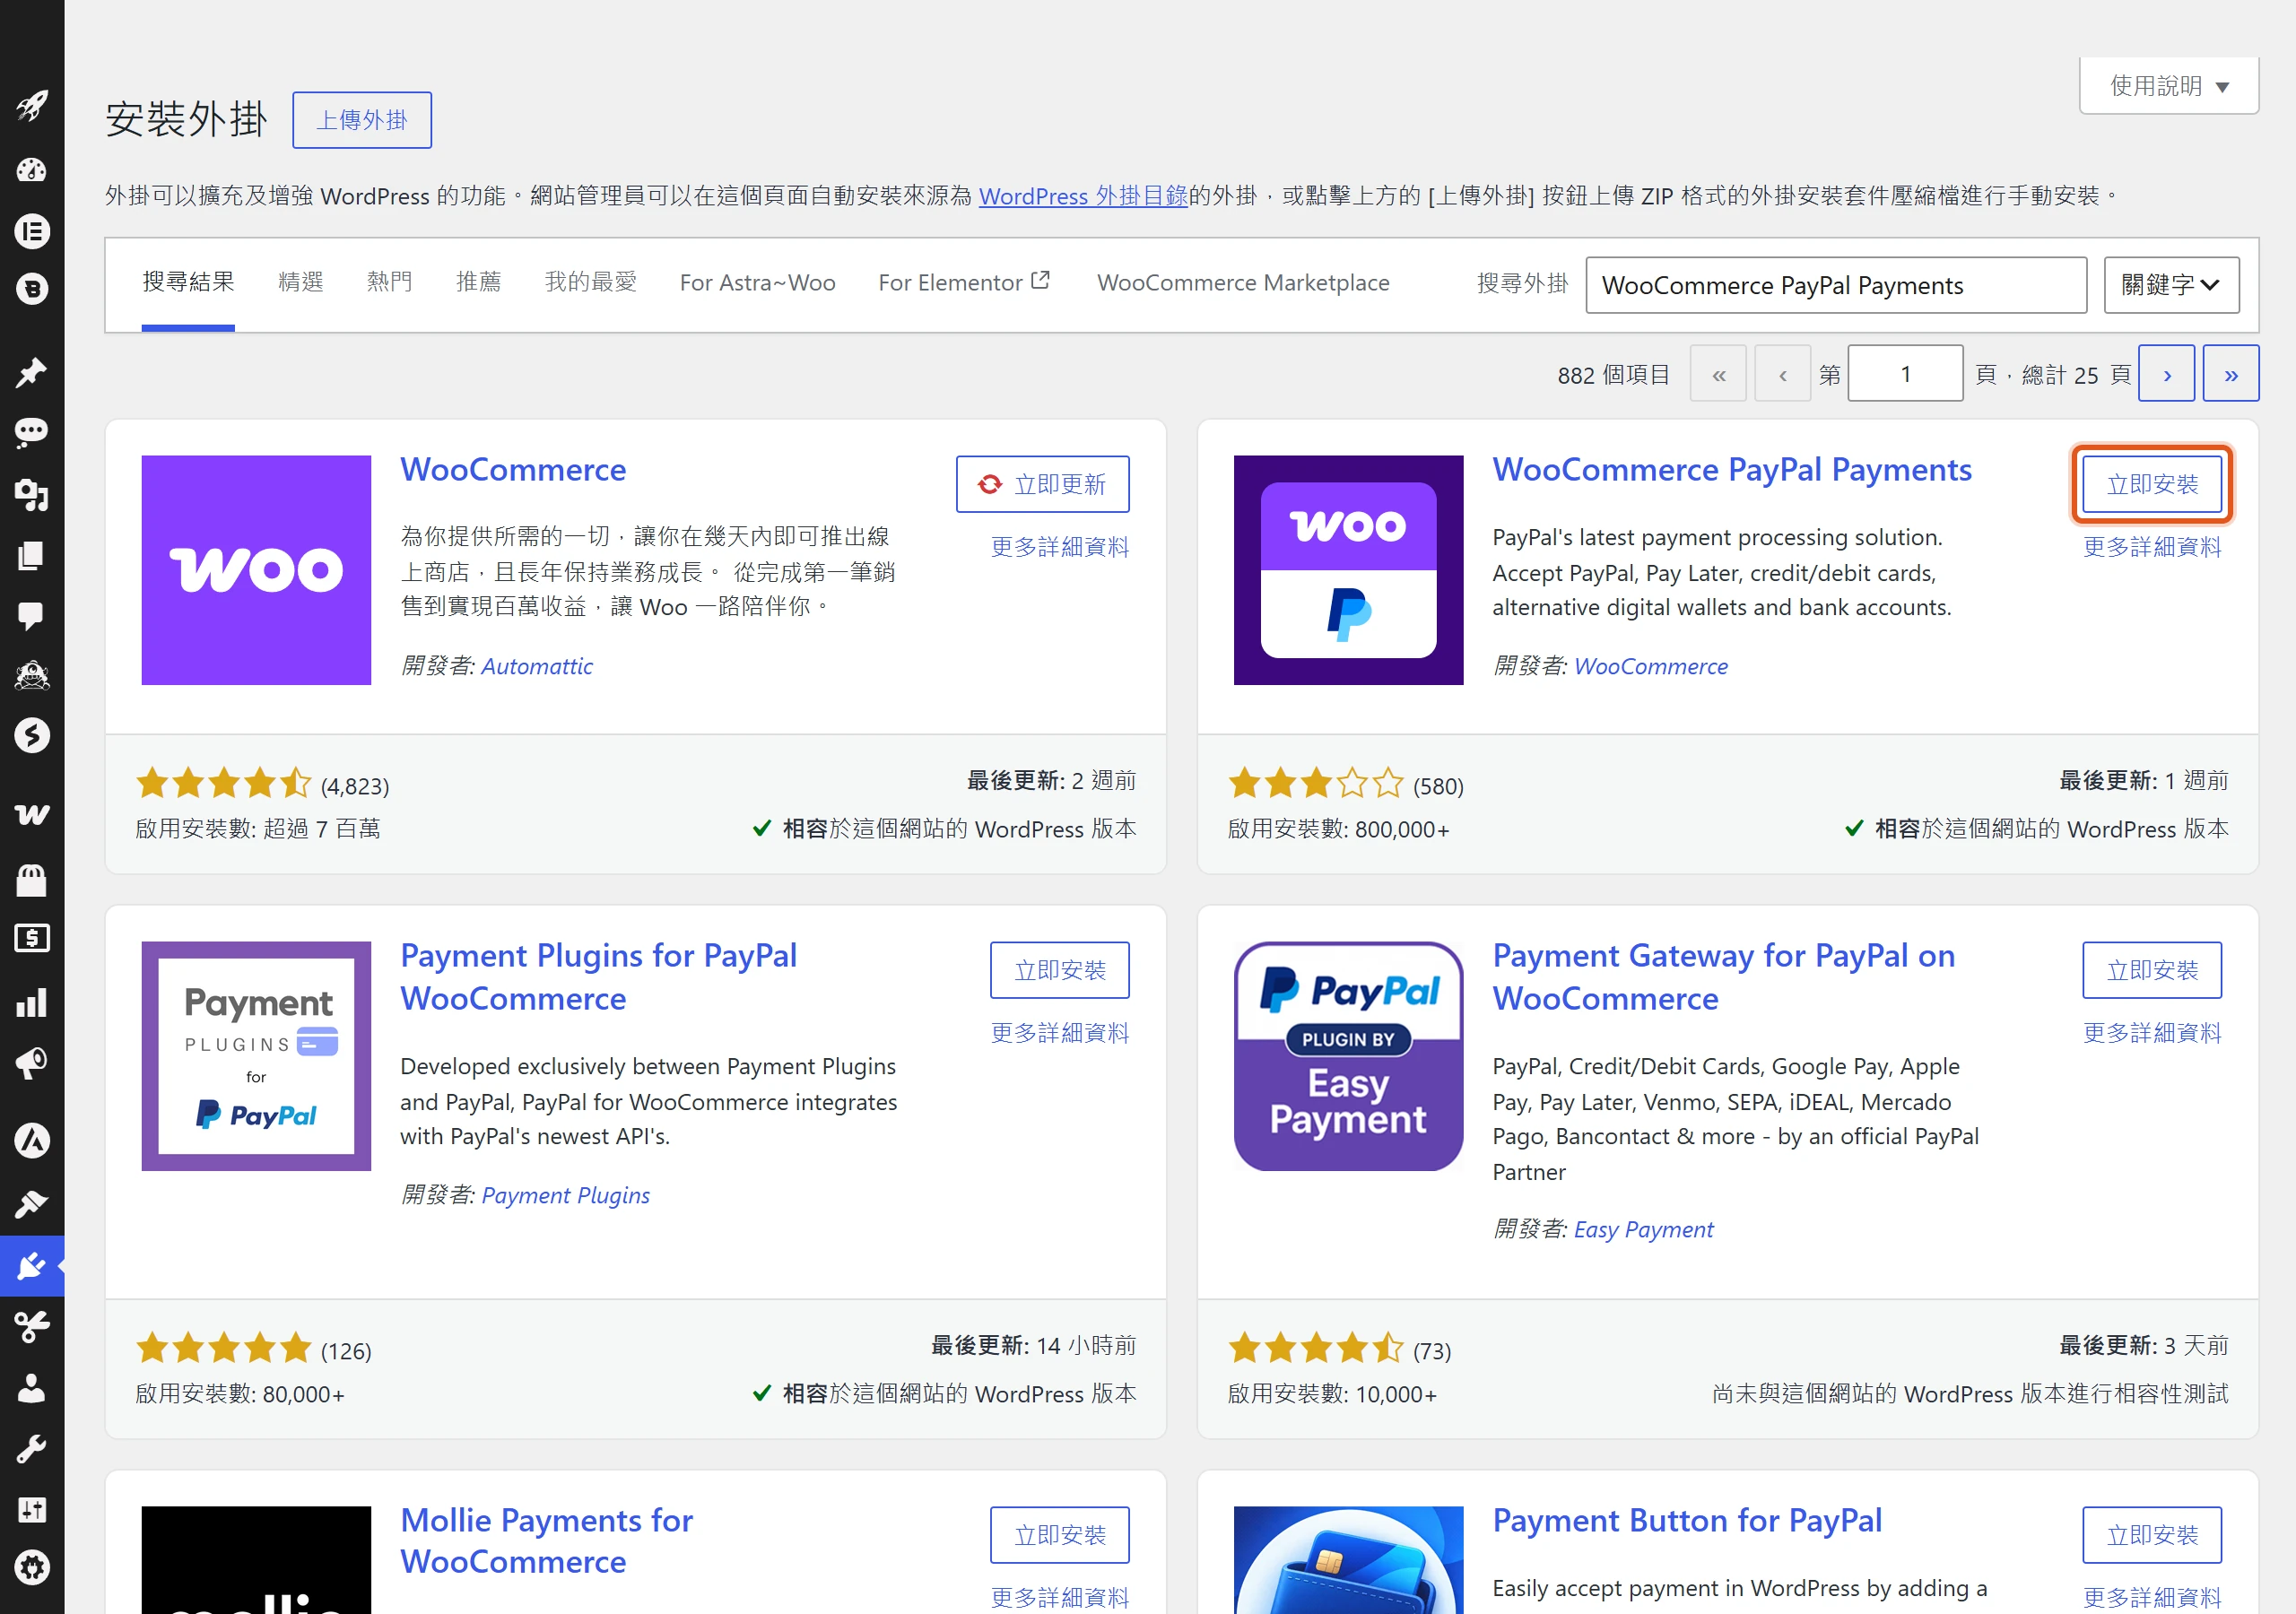2296x1614 pixels.
Task: Open 更多詳細資料 for Payment Gateway for PayPal
Action: 2152,1032
